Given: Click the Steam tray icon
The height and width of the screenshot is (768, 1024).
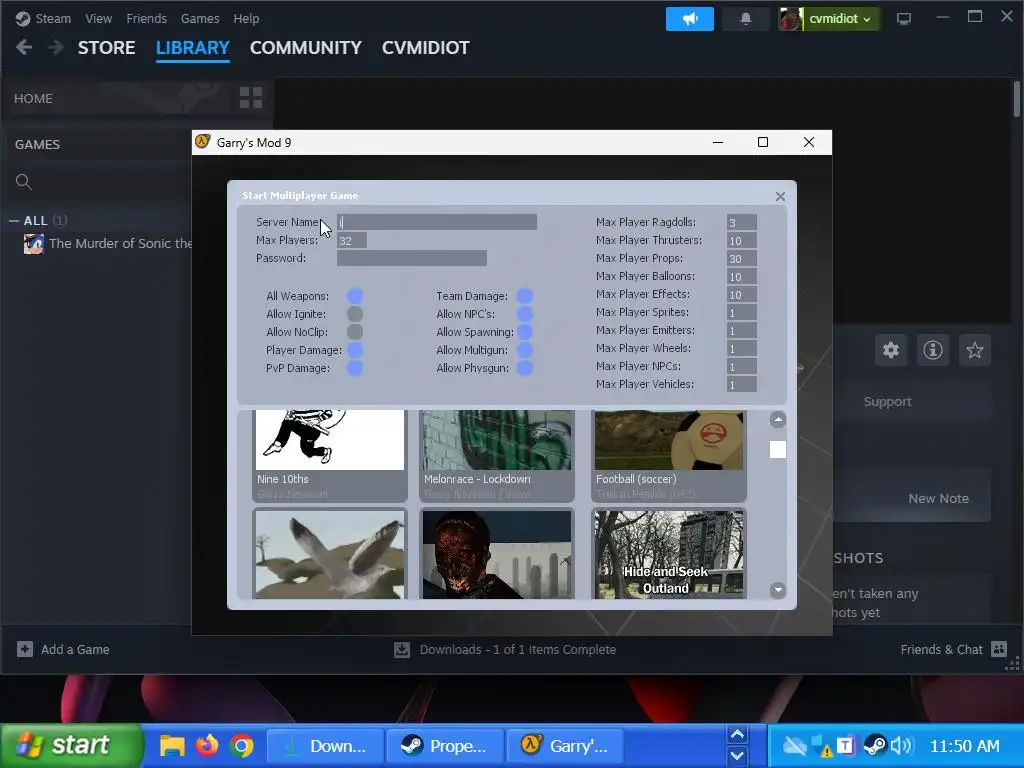Looking at the screenshot, I should pyautogui.click(x=874, y=745).
